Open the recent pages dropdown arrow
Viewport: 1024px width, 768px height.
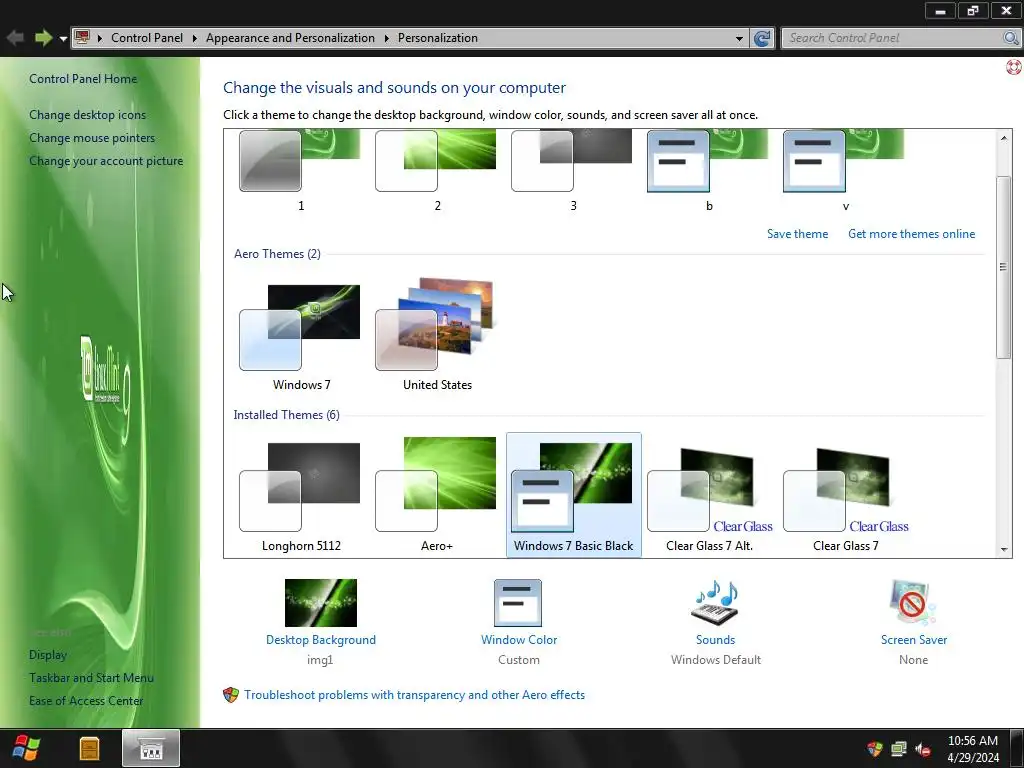[63, 39]
